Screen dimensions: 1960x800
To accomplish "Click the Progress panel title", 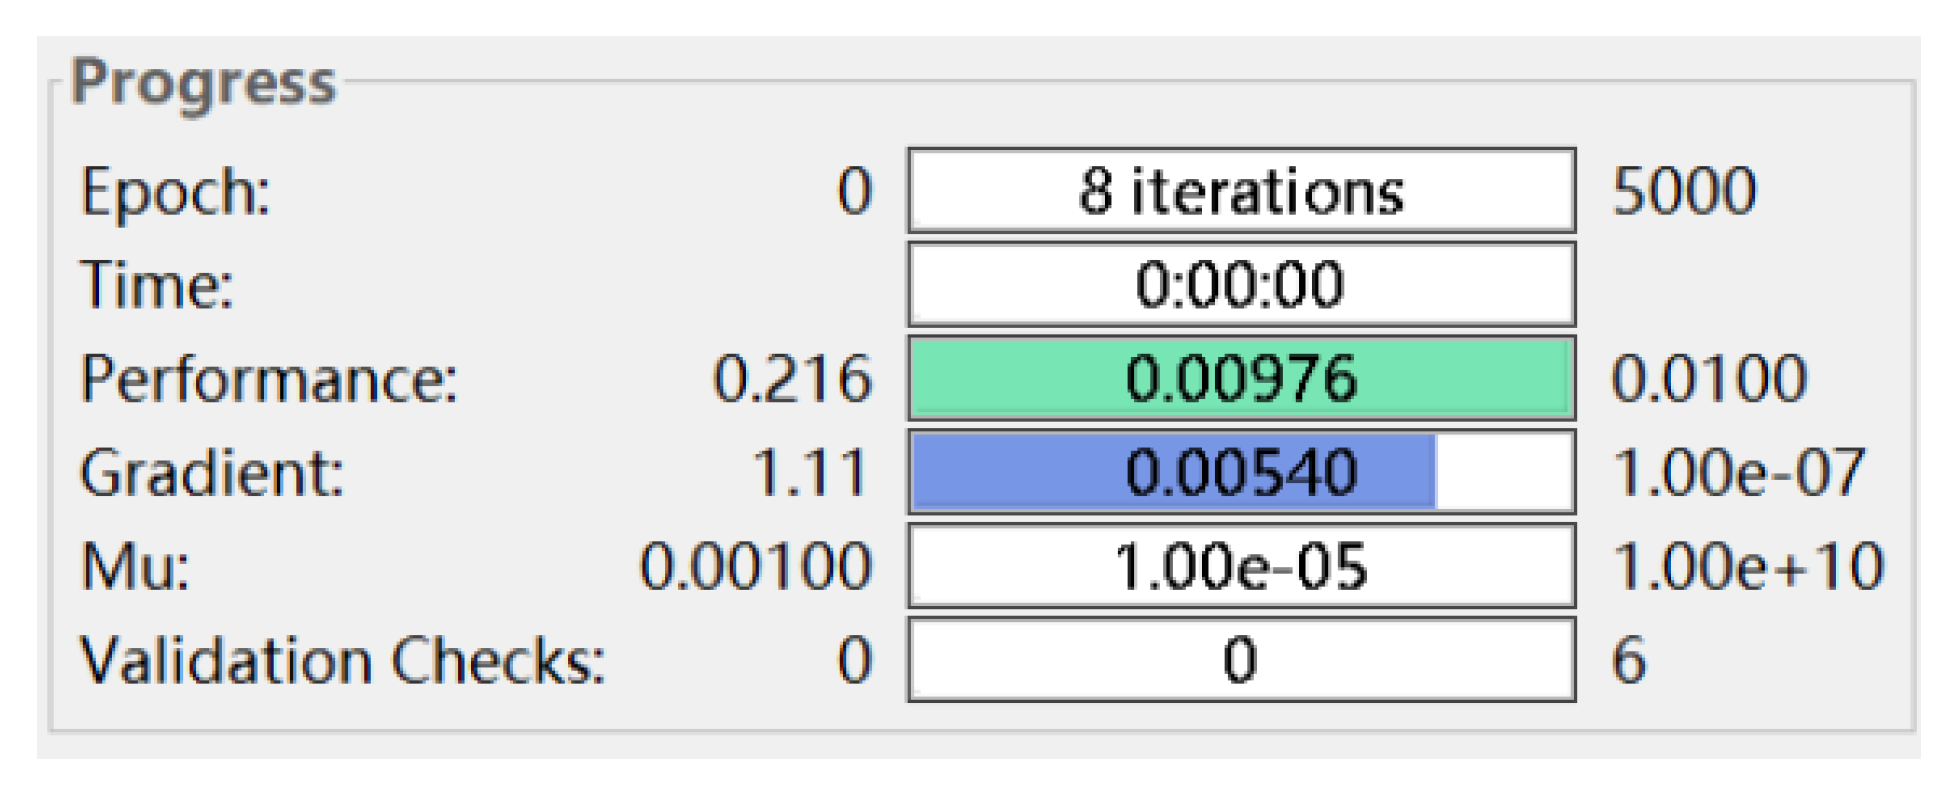I will 203,84.
